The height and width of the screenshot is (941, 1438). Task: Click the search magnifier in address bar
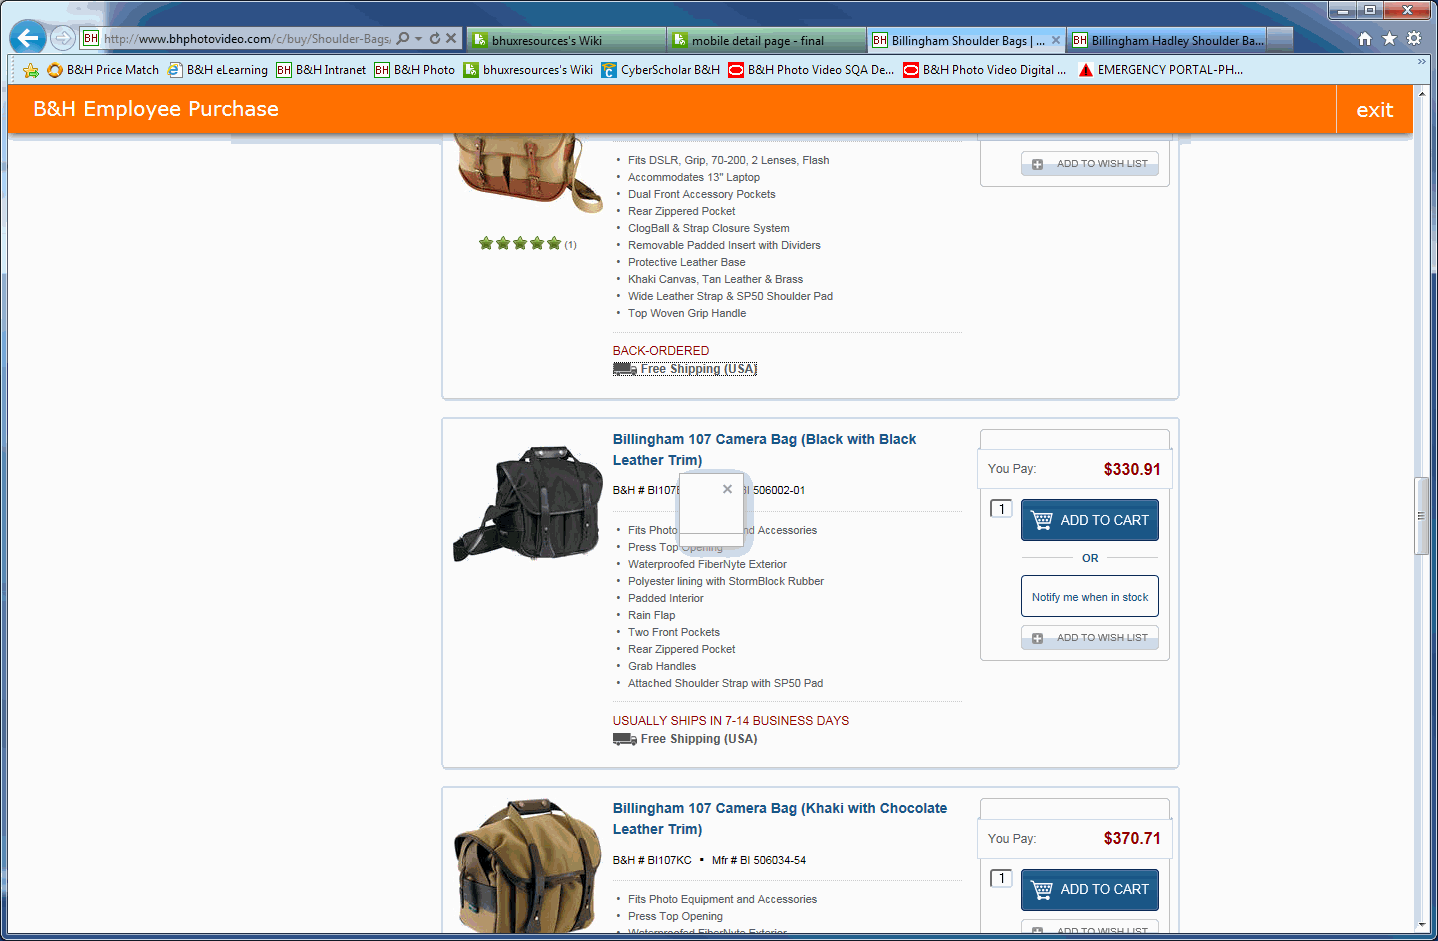pyautogui.click(x=403, y=39)
